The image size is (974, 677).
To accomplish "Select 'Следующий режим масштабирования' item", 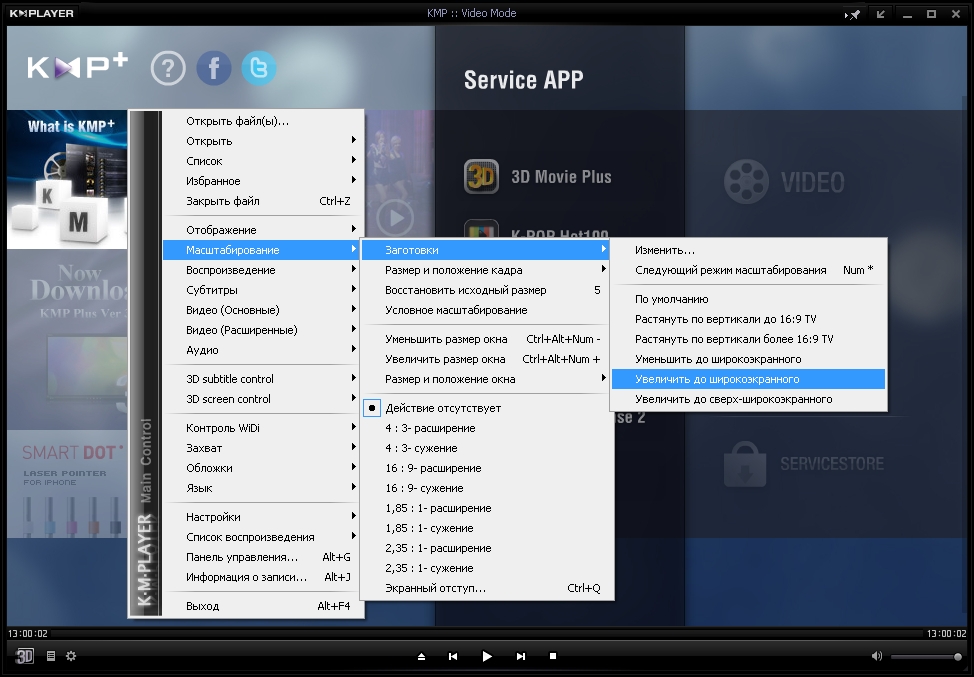I will tap(748, 270).
